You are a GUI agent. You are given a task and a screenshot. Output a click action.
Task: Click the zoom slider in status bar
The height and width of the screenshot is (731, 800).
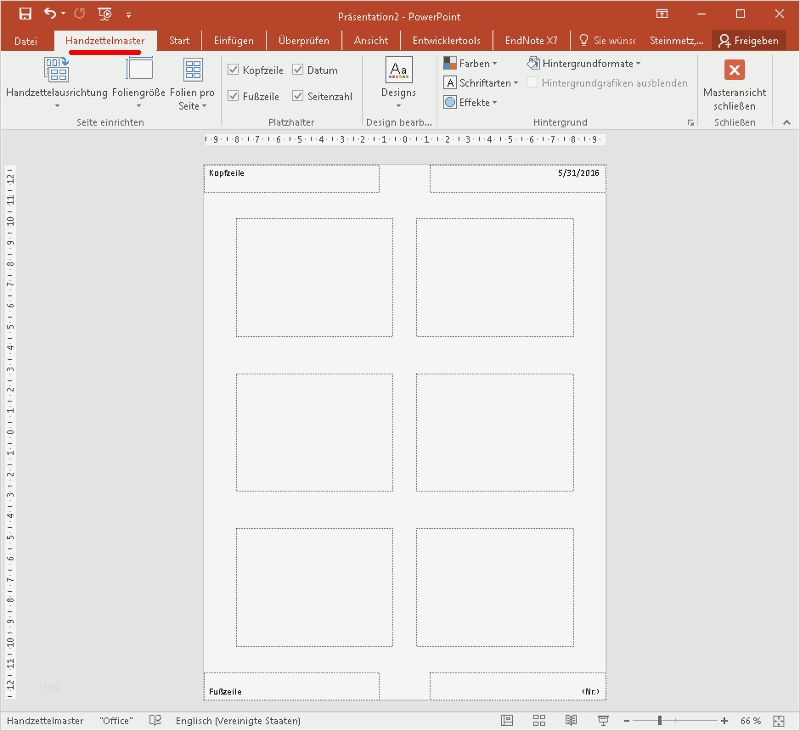(x=660, y=720)
